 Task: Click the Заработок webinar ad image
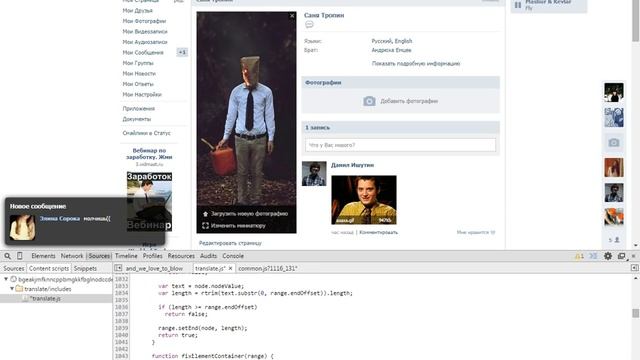coord(149,202)
